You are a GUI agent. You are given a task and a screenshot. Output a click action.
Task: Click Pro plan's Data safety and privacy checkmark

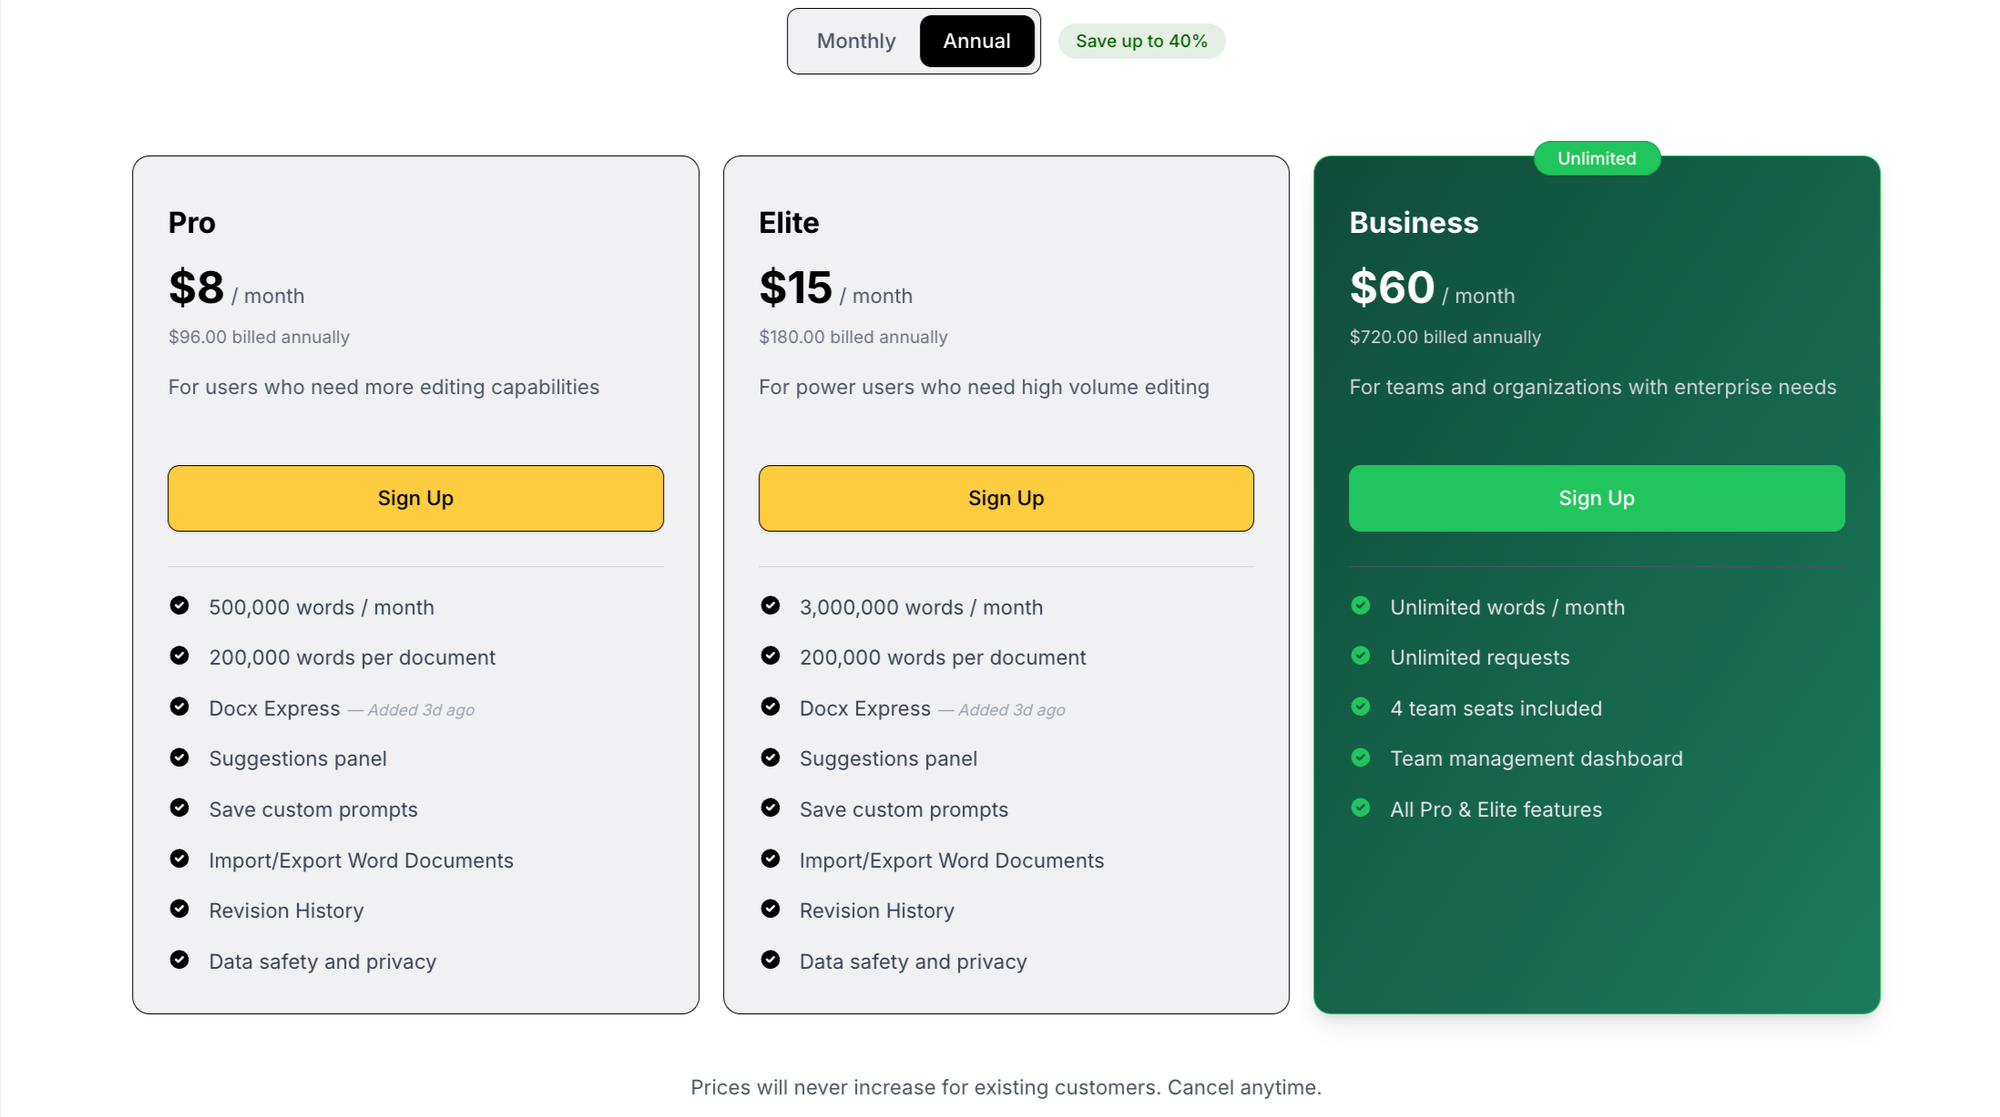click(179, 960)
